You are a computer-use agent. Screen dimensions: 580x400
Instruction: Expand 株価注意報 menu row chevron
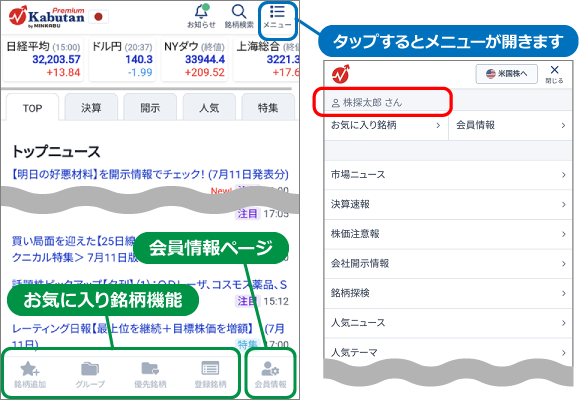point(563,234)
